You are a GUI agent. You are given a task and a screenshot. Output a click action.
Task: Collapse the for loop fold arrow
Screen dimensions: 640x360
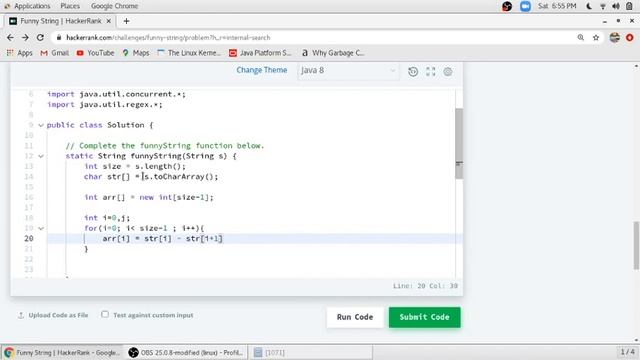tap(41, 228)
